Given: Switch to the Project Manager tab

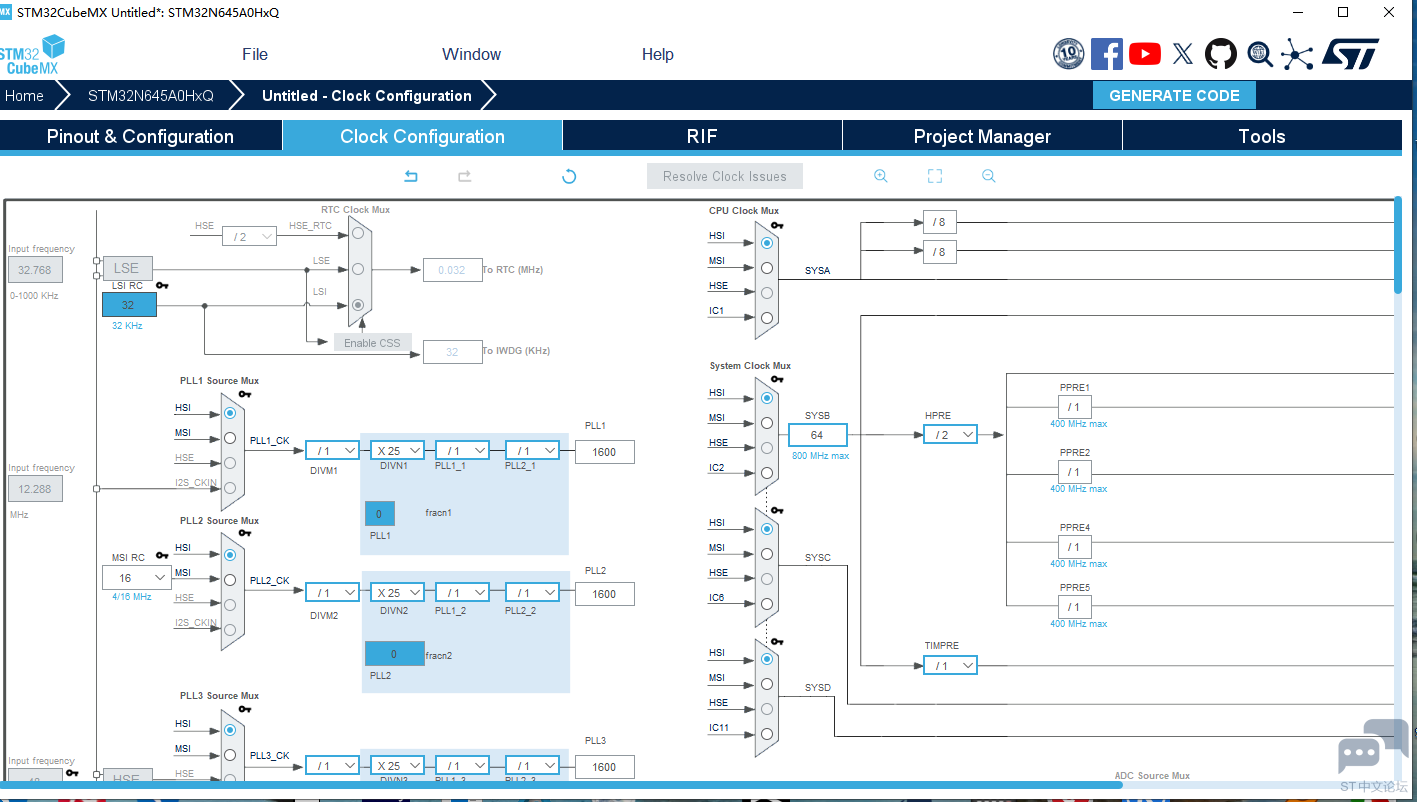Looking at the screenshot, I should click(982, 137).
